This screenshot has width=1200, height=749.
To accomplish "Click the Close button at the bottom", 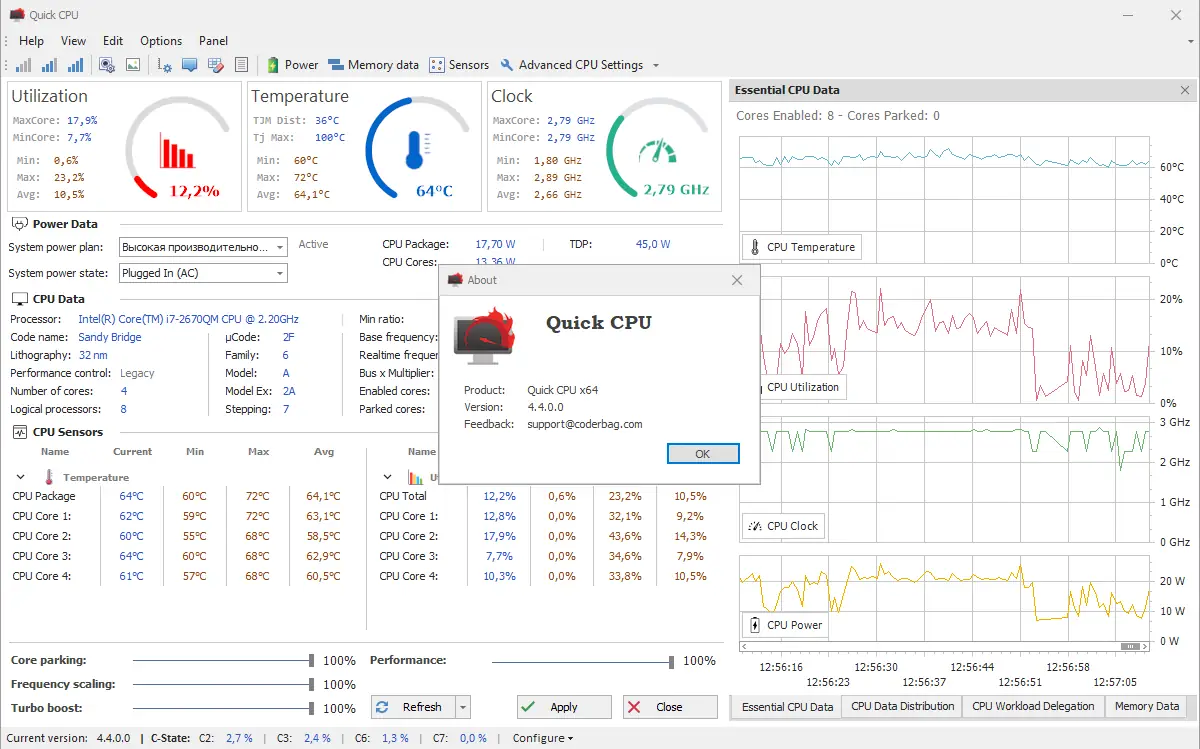I will 670,707.
